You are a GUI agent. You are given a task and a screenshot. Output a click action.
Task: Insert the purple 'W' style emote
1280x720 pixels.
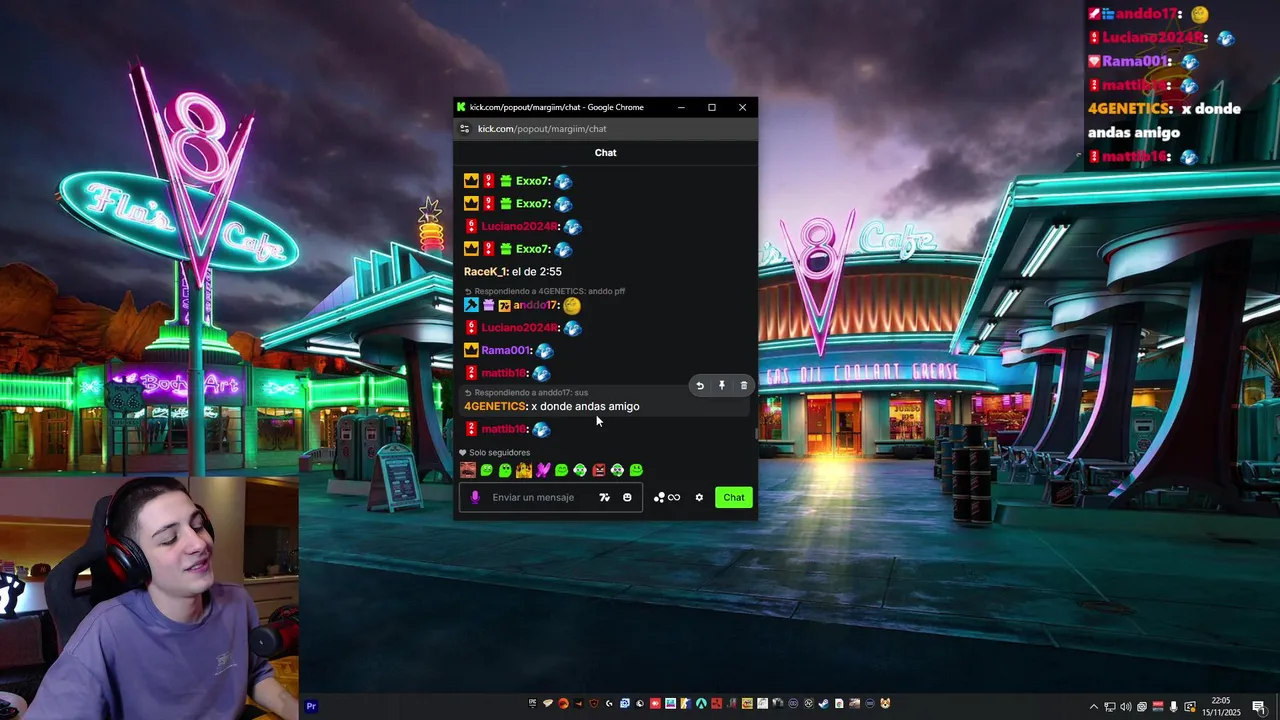[x=542, y=470]
